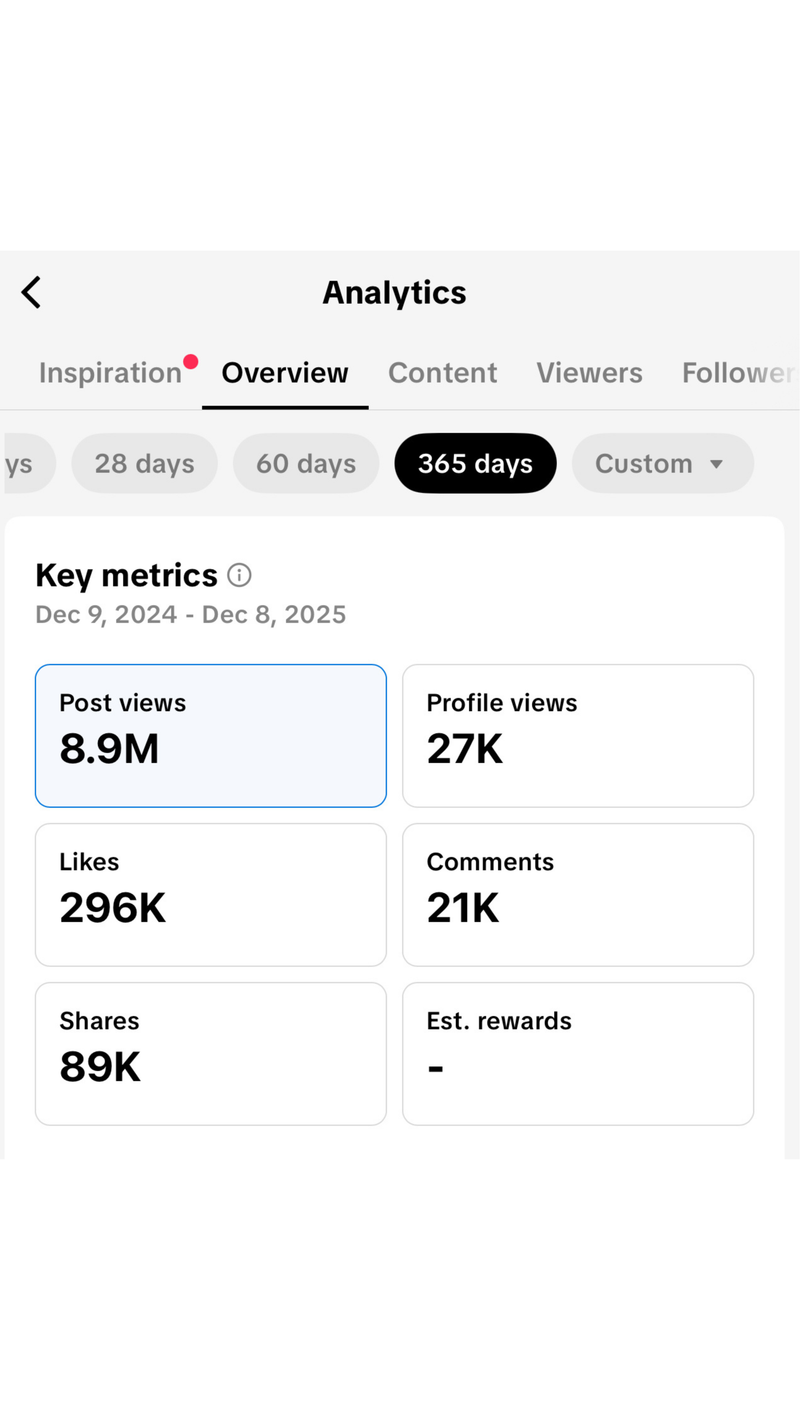This screenshot has height=1422, width=800.
Task: Choose the 60 days range
Action: point(306,463)
